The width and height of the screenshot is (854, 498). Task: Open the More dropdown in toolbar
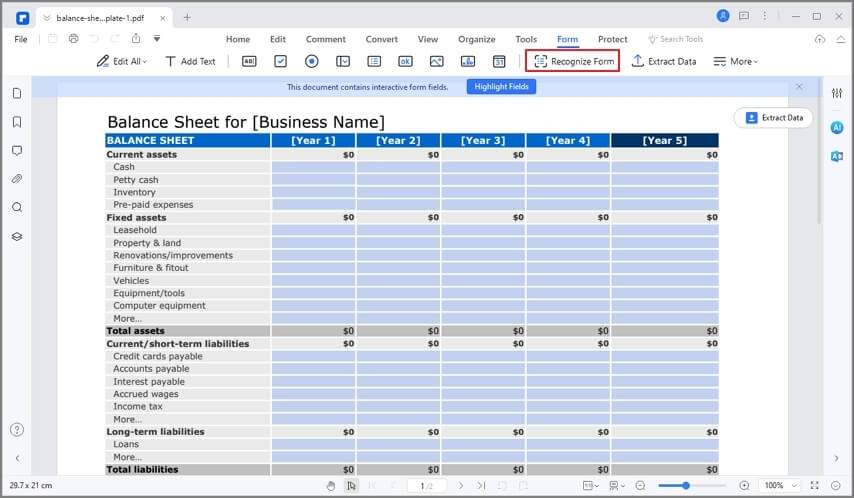[735, 62]
